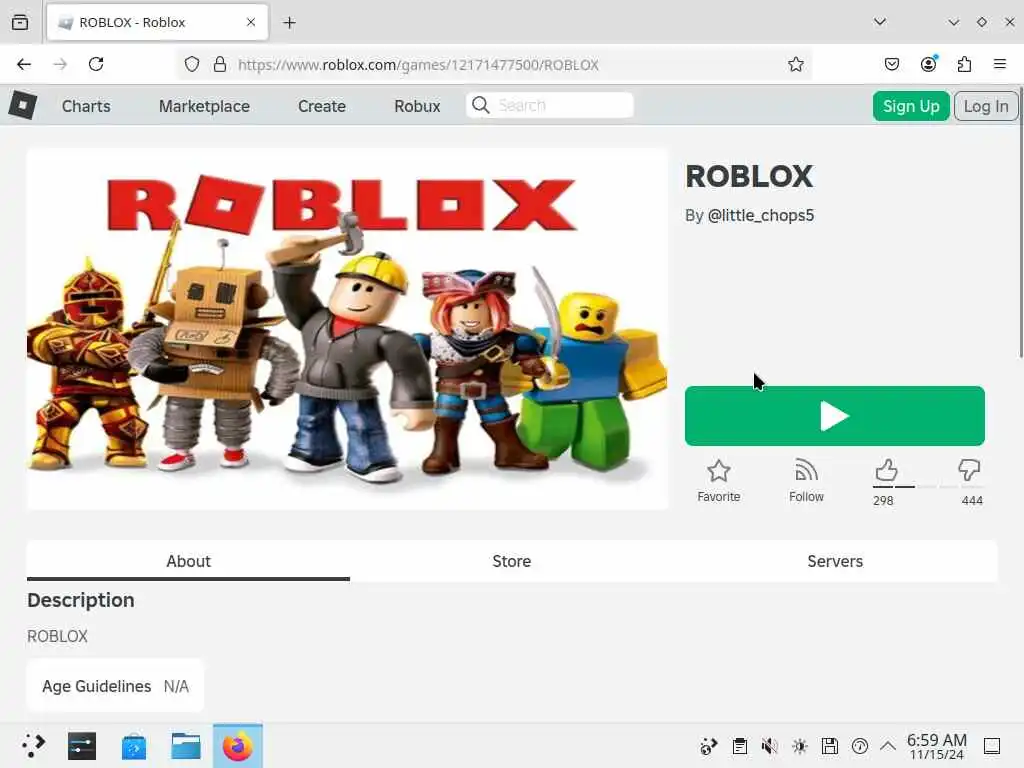Screen dimensions: 1024x768
Task: Click the green Play button
Action: pyautogui.click(x=834, y=416)
